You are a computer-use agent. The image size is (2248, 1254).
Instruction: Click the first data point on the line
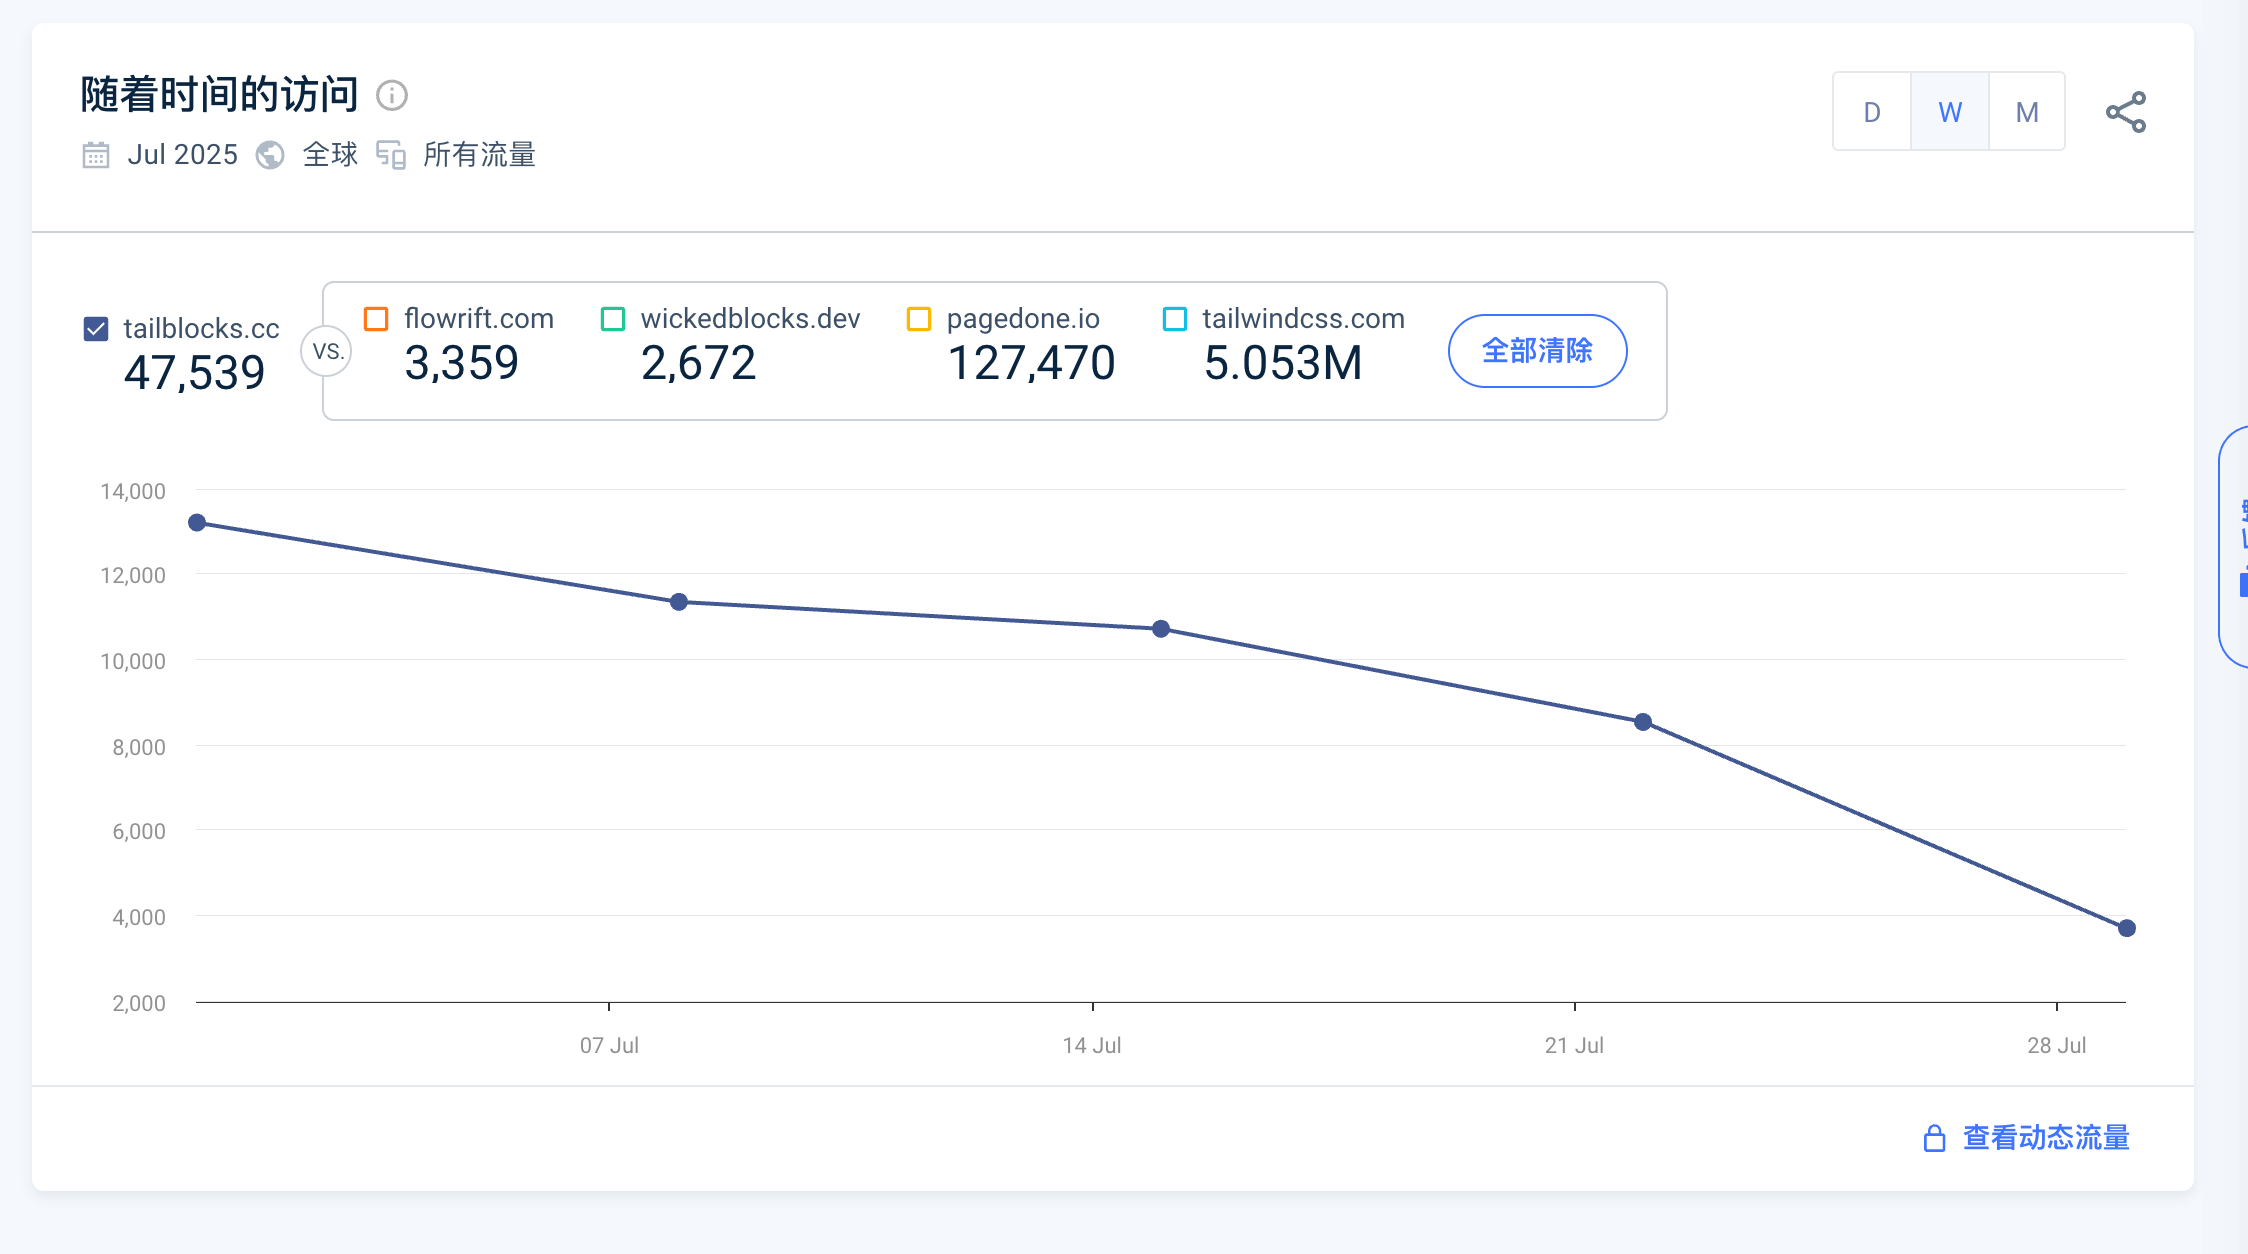[197, 523]
